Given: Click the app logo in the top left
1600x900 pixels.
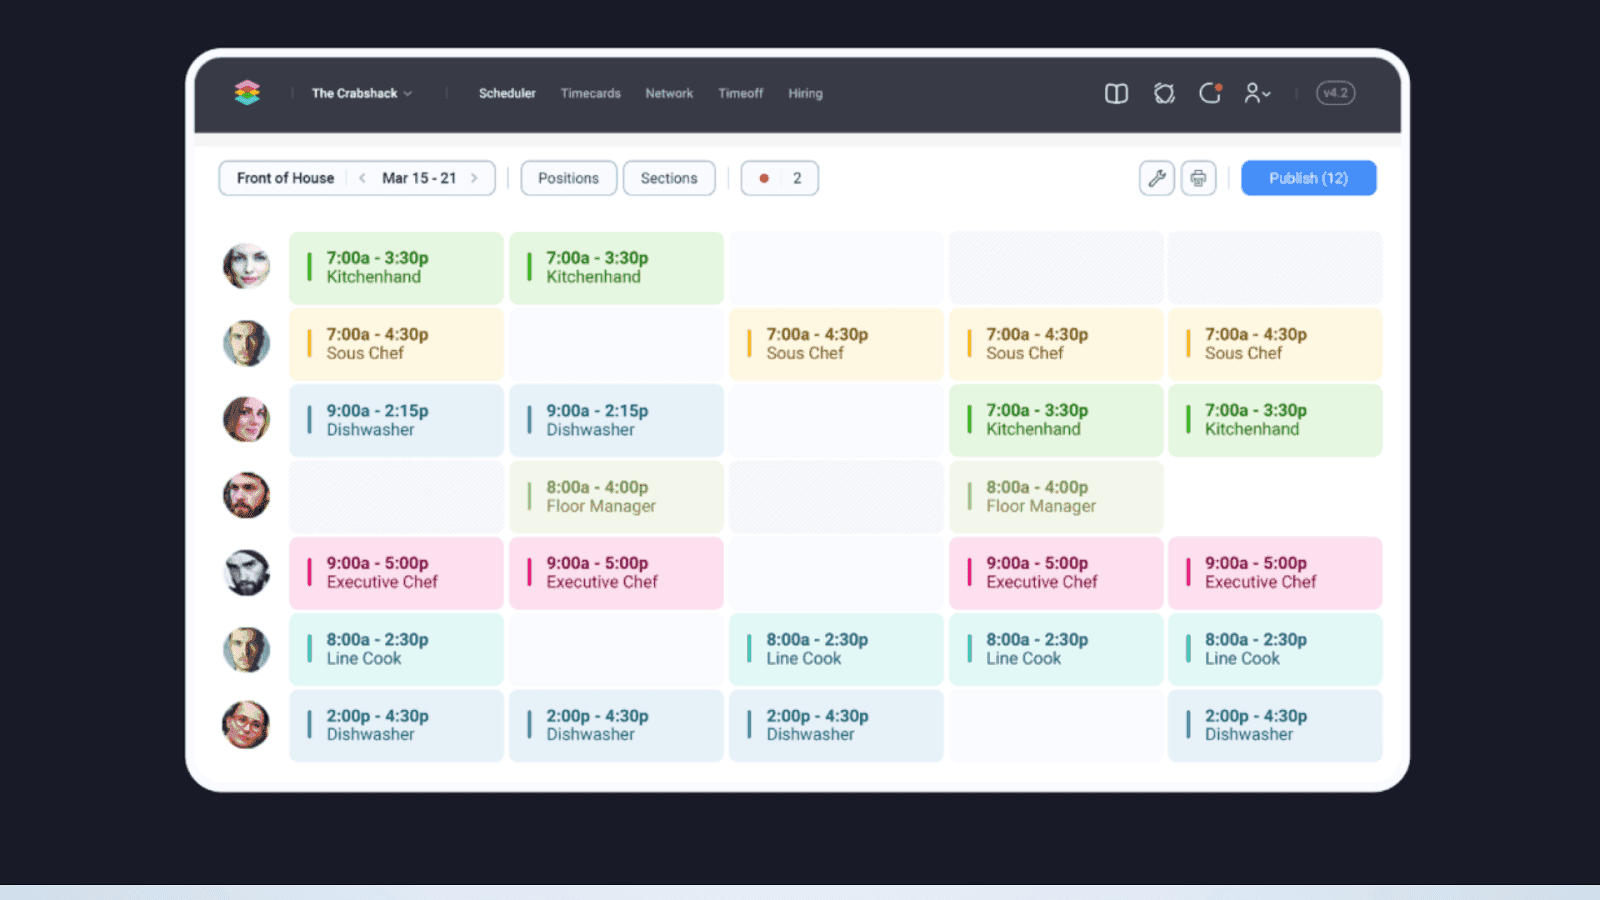Looking at the screenshot, I should pos(246,92).
